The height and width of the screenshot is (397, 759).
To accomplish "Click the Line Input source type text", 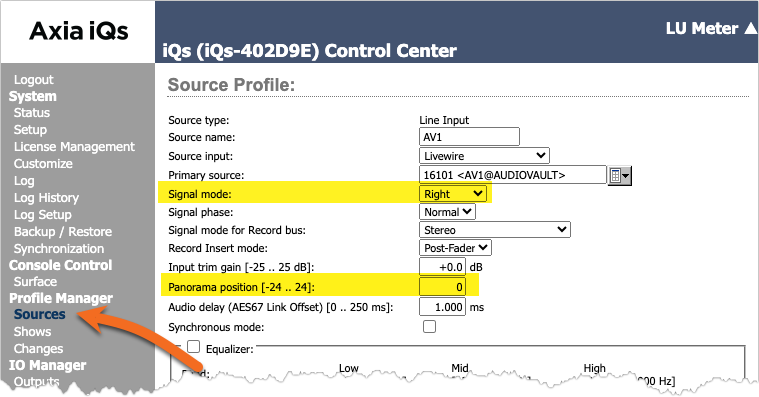I will [x=444, y=120].
